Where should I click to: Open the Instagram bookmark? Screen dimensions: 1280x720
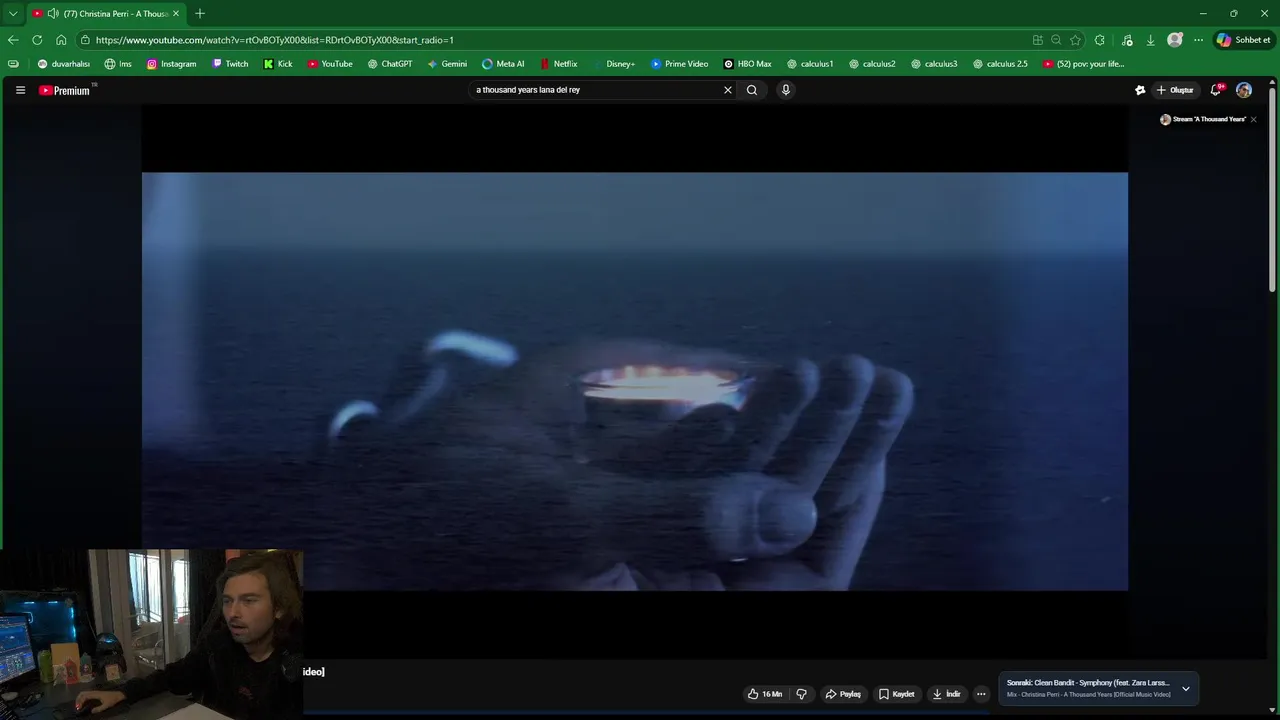click(x=171, y=64)
